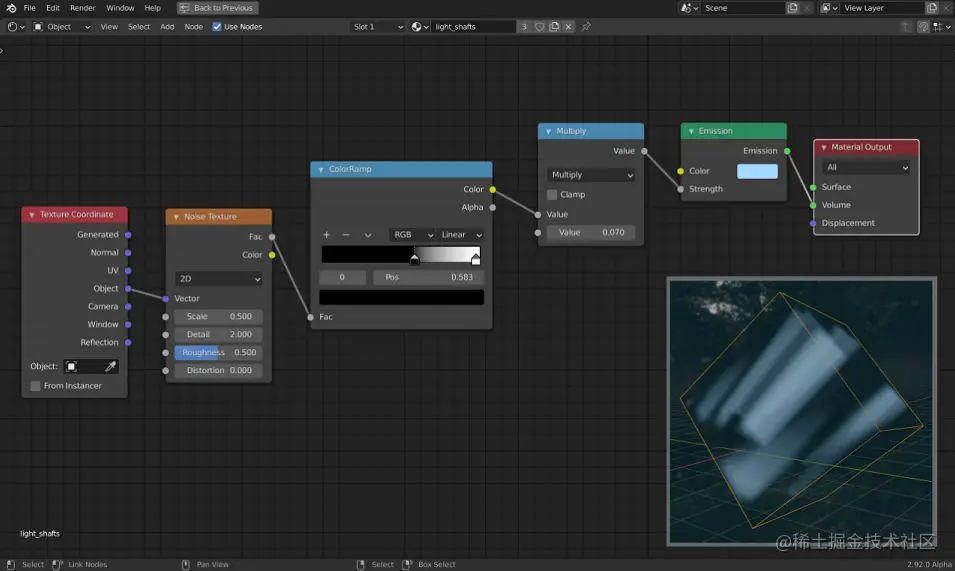
Task: Open the Slot 1 dropdown
Action: [x=378, y=27]
